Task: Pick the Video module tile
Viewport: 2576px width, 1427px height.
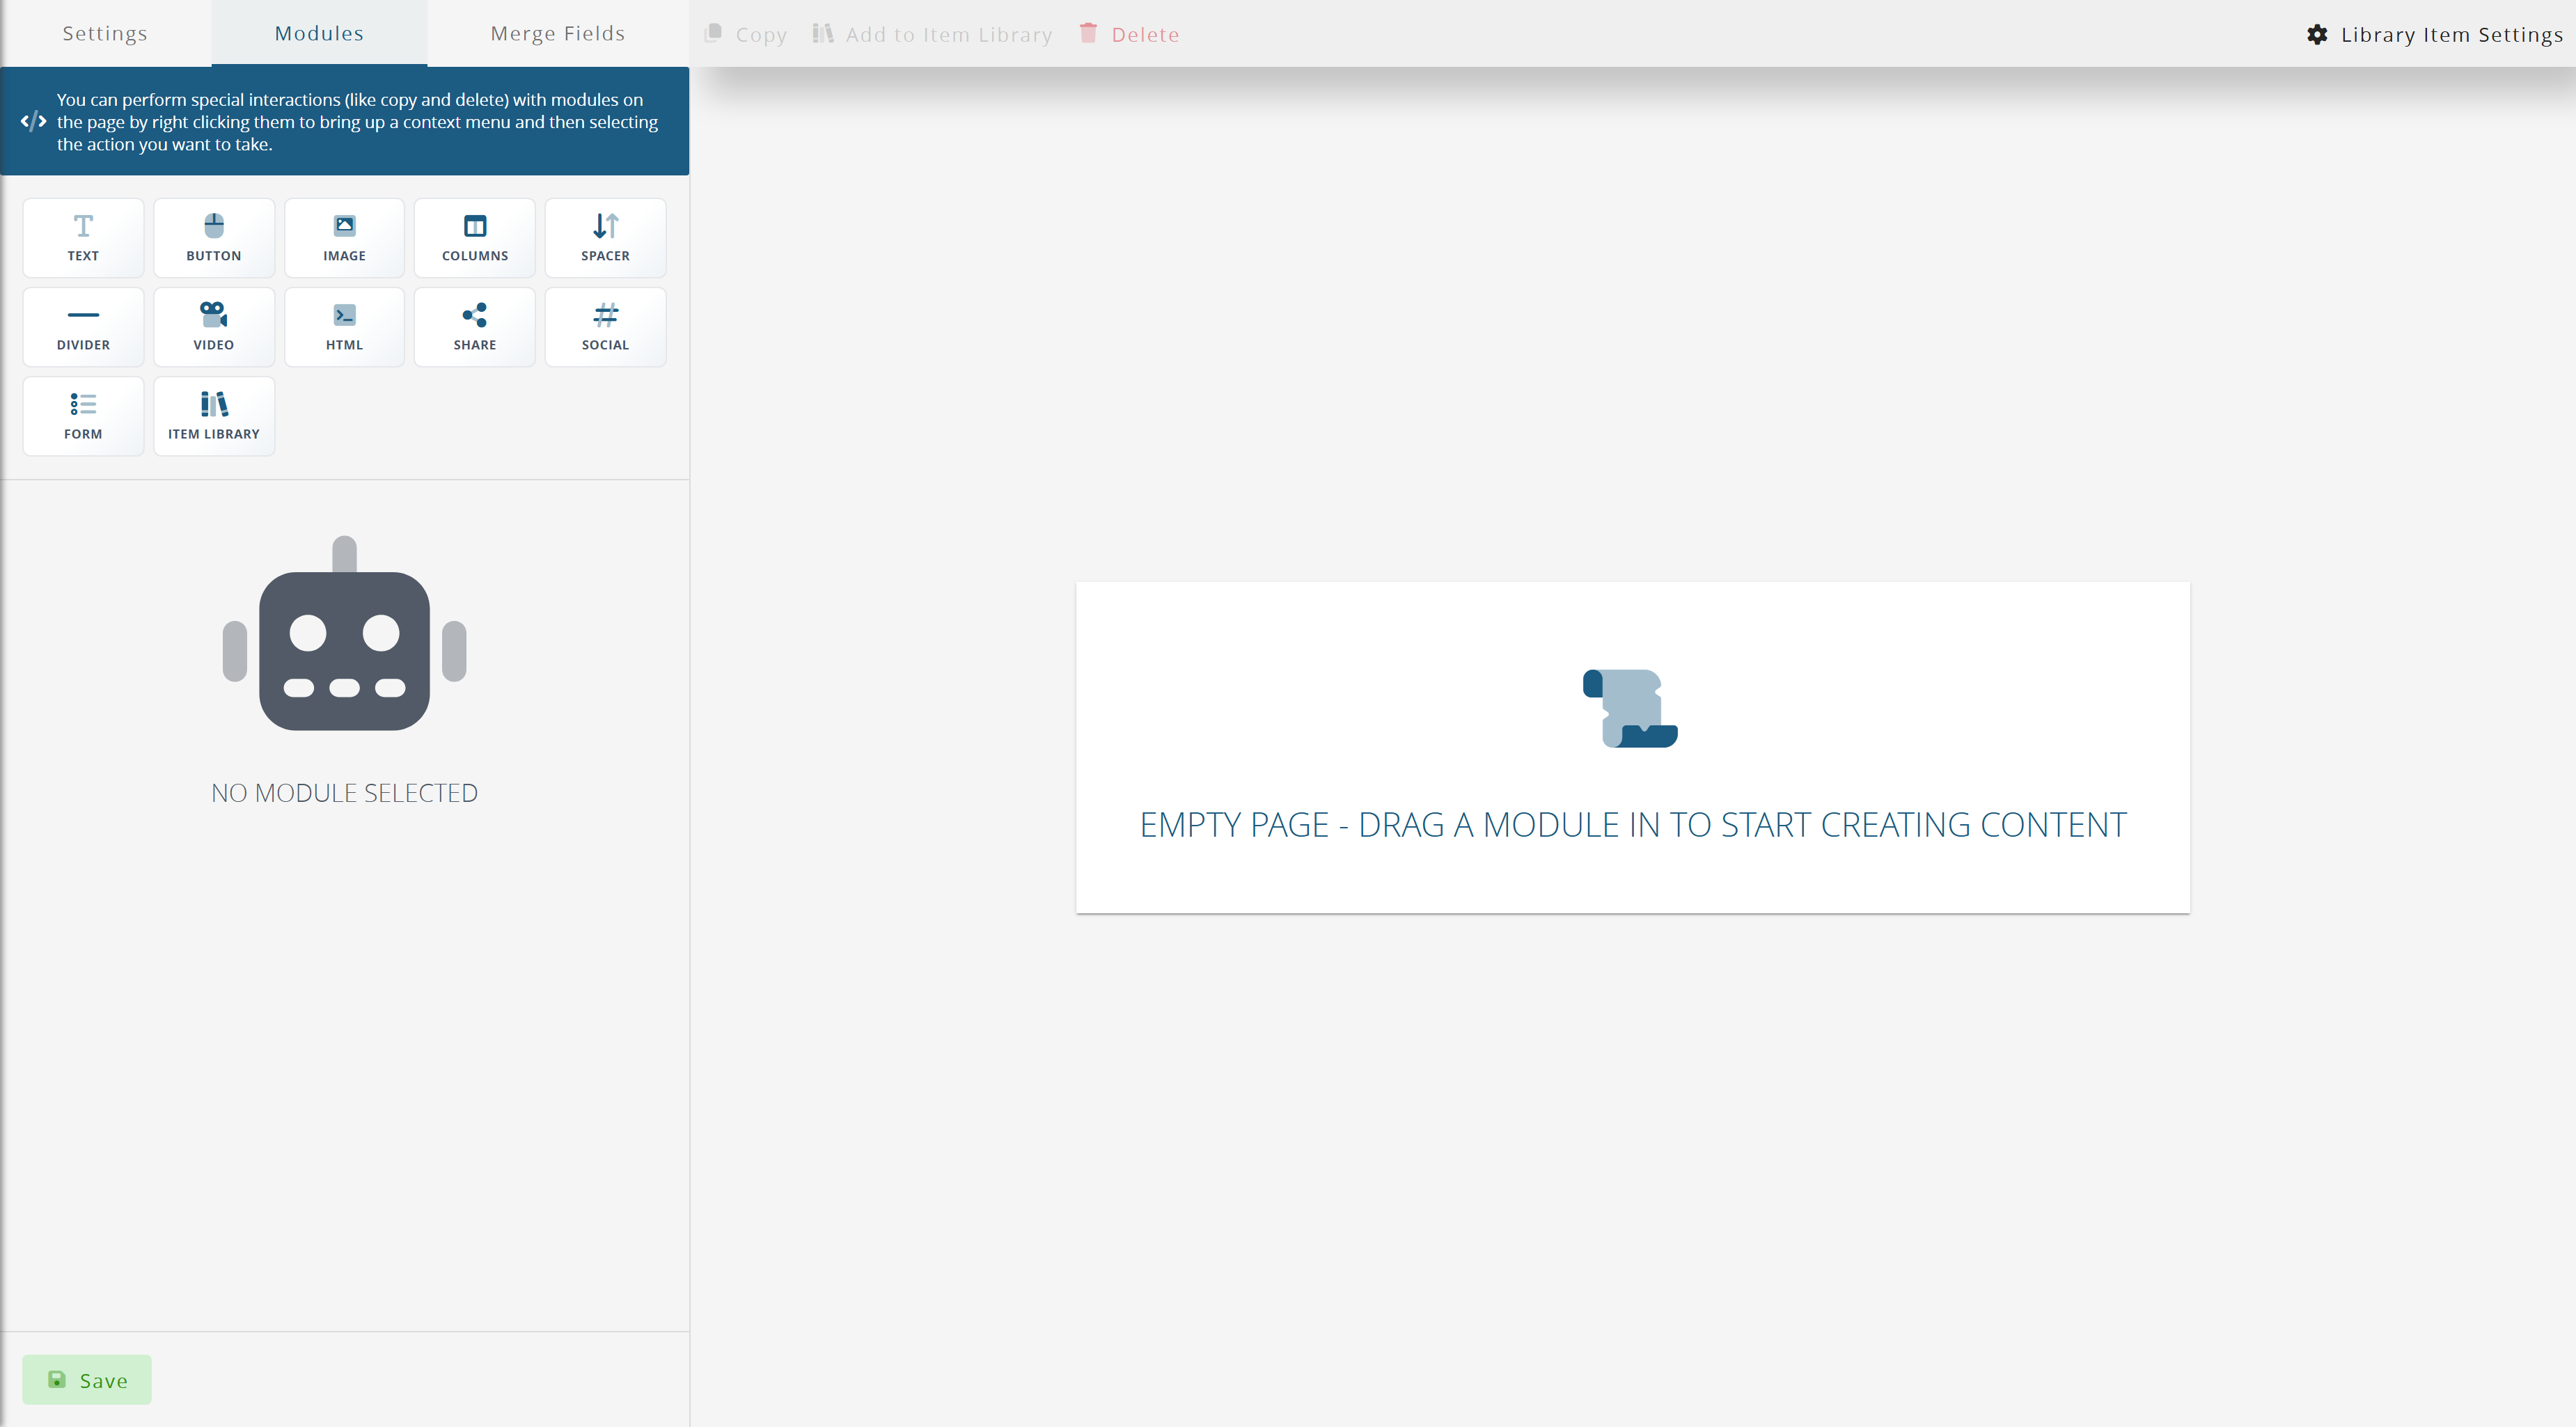Action: (x=214, y=327)
